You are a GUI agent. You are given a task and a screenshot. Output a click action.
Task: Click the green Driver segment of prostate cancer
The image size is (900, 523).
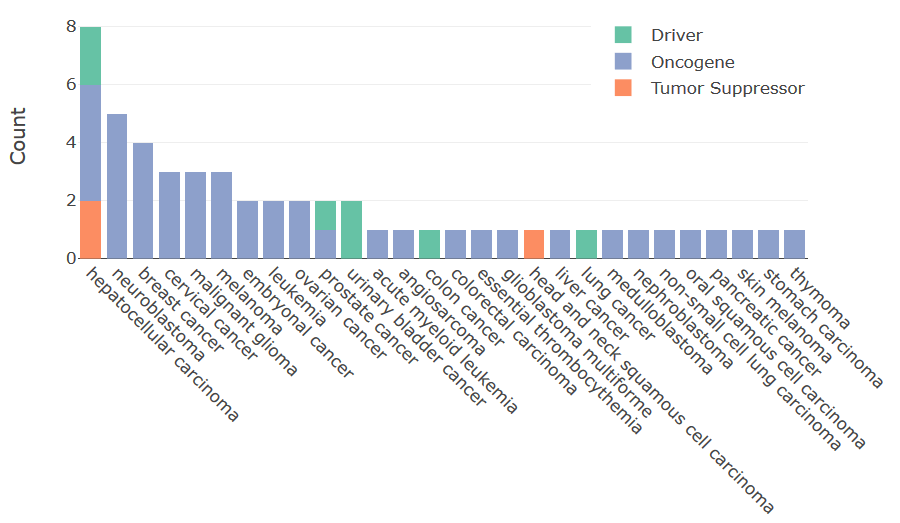point(325,215)
